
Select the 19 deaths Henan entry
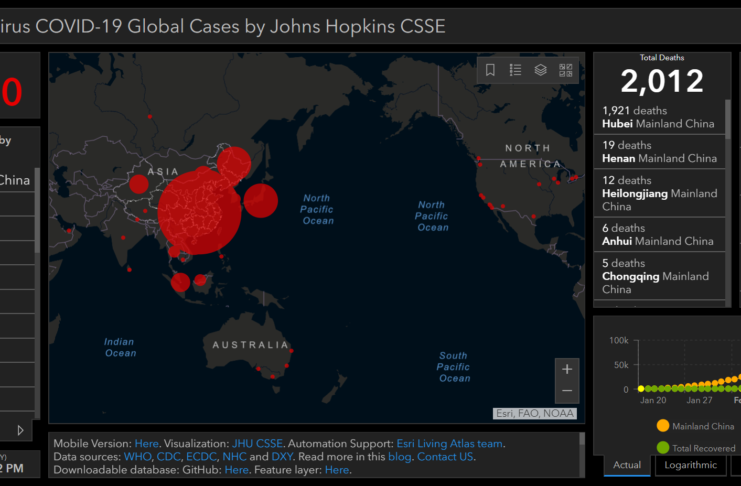(x=659, y=152)
